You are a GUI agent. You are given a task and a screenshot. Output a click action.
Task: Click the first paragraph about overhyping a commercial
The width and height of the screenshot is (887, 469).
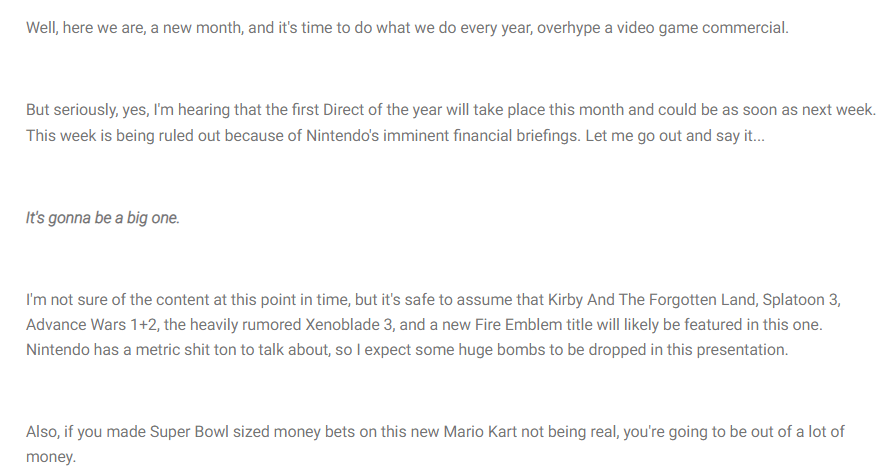(407, 28)
